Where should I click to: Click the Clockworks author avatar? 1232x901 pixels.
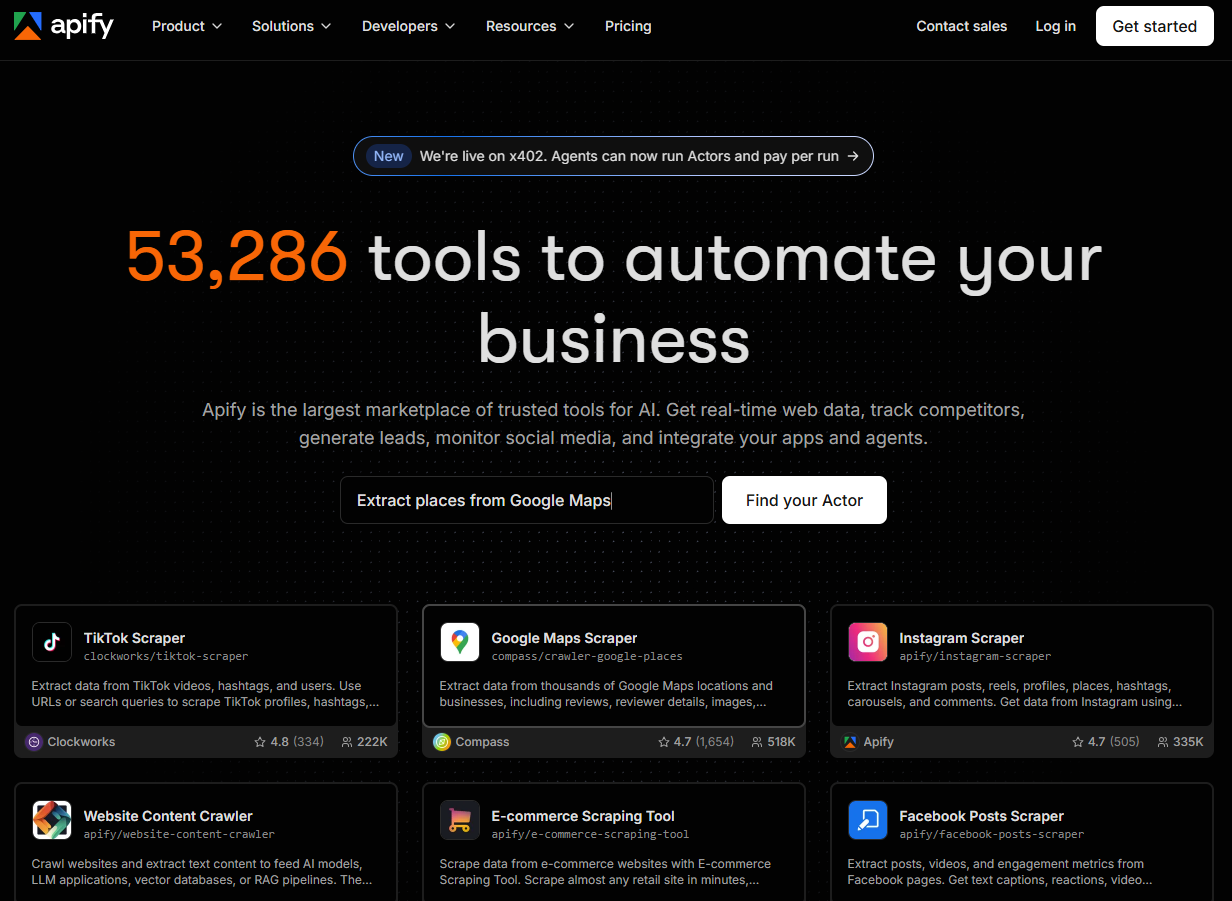[x=34, y=742]
